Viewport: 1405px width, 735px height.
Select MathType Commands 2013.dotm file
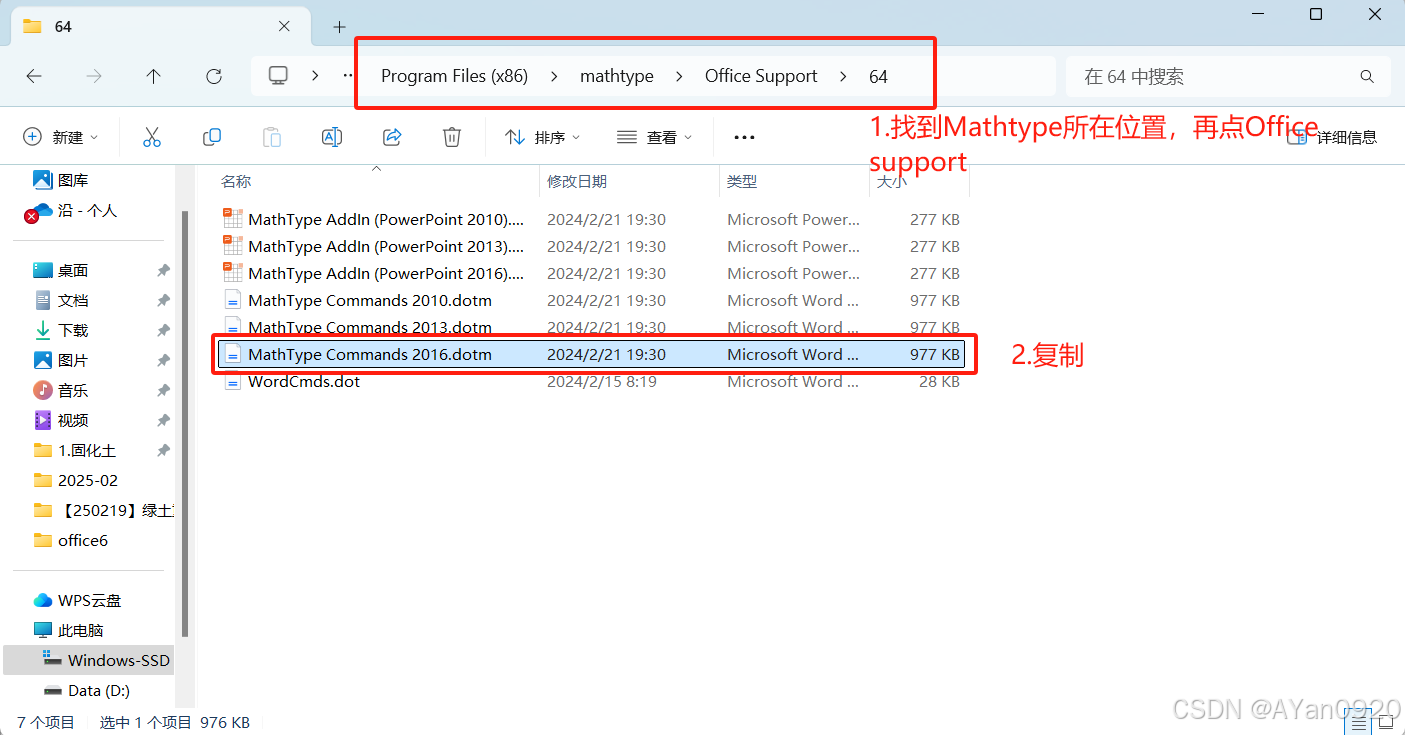pyautogui.click(x=591, y=327)
